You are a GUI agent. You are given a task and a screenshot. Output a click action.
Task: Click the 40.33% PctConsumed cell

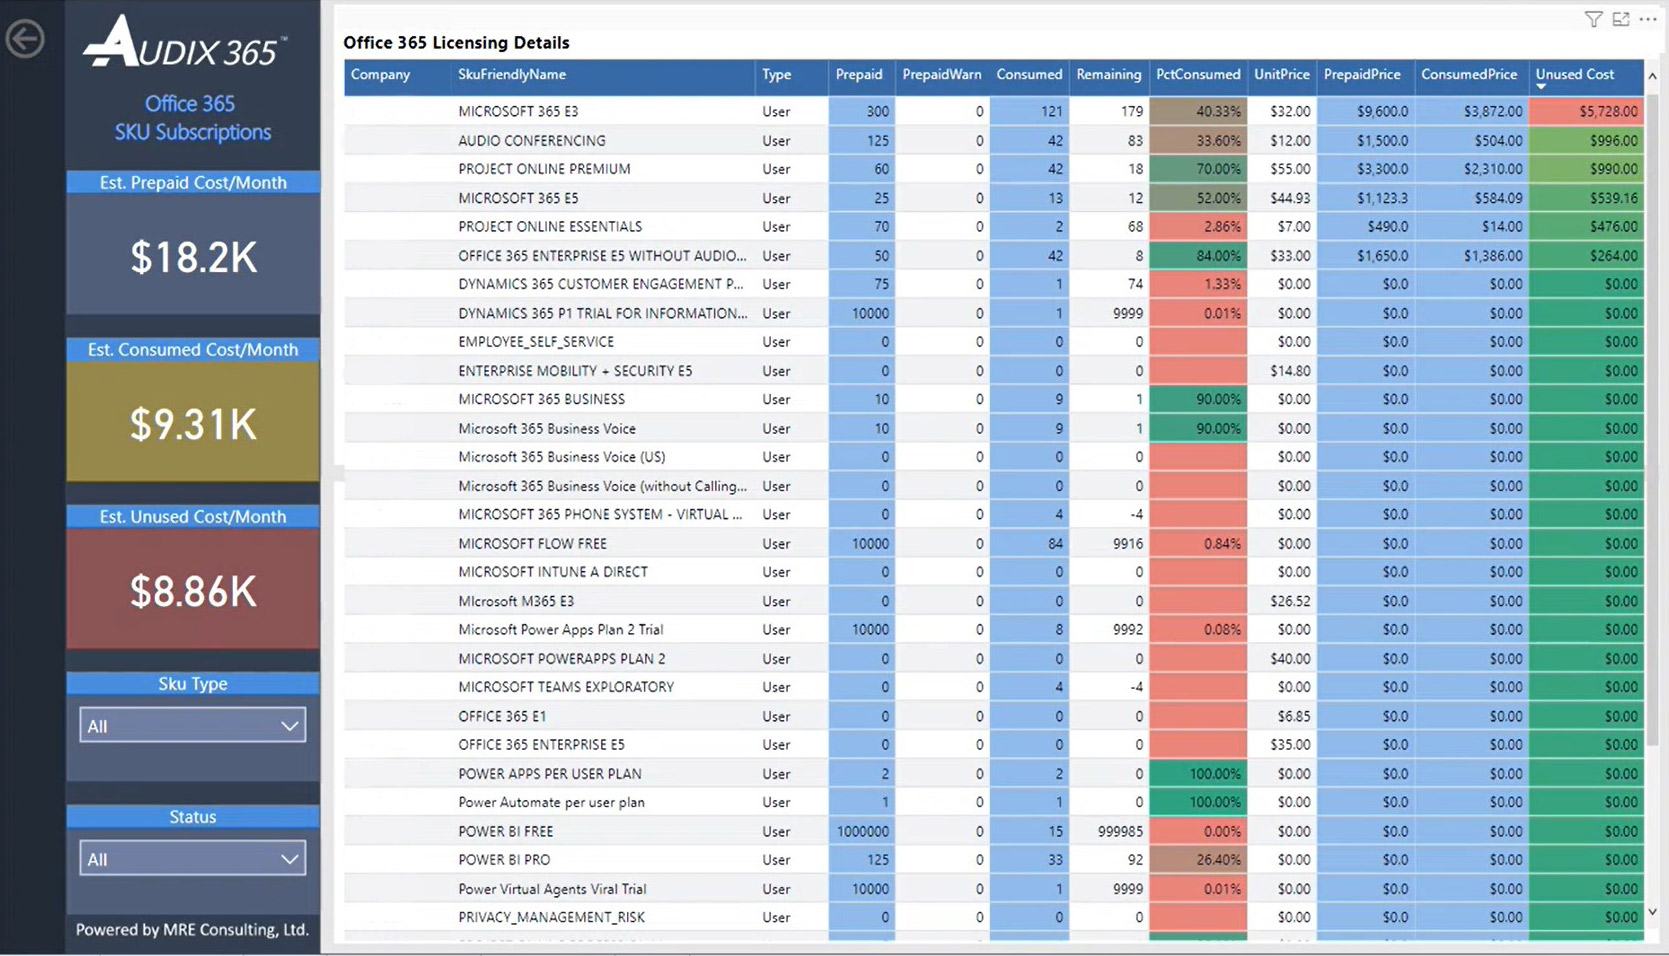(x=1198, y=112)
